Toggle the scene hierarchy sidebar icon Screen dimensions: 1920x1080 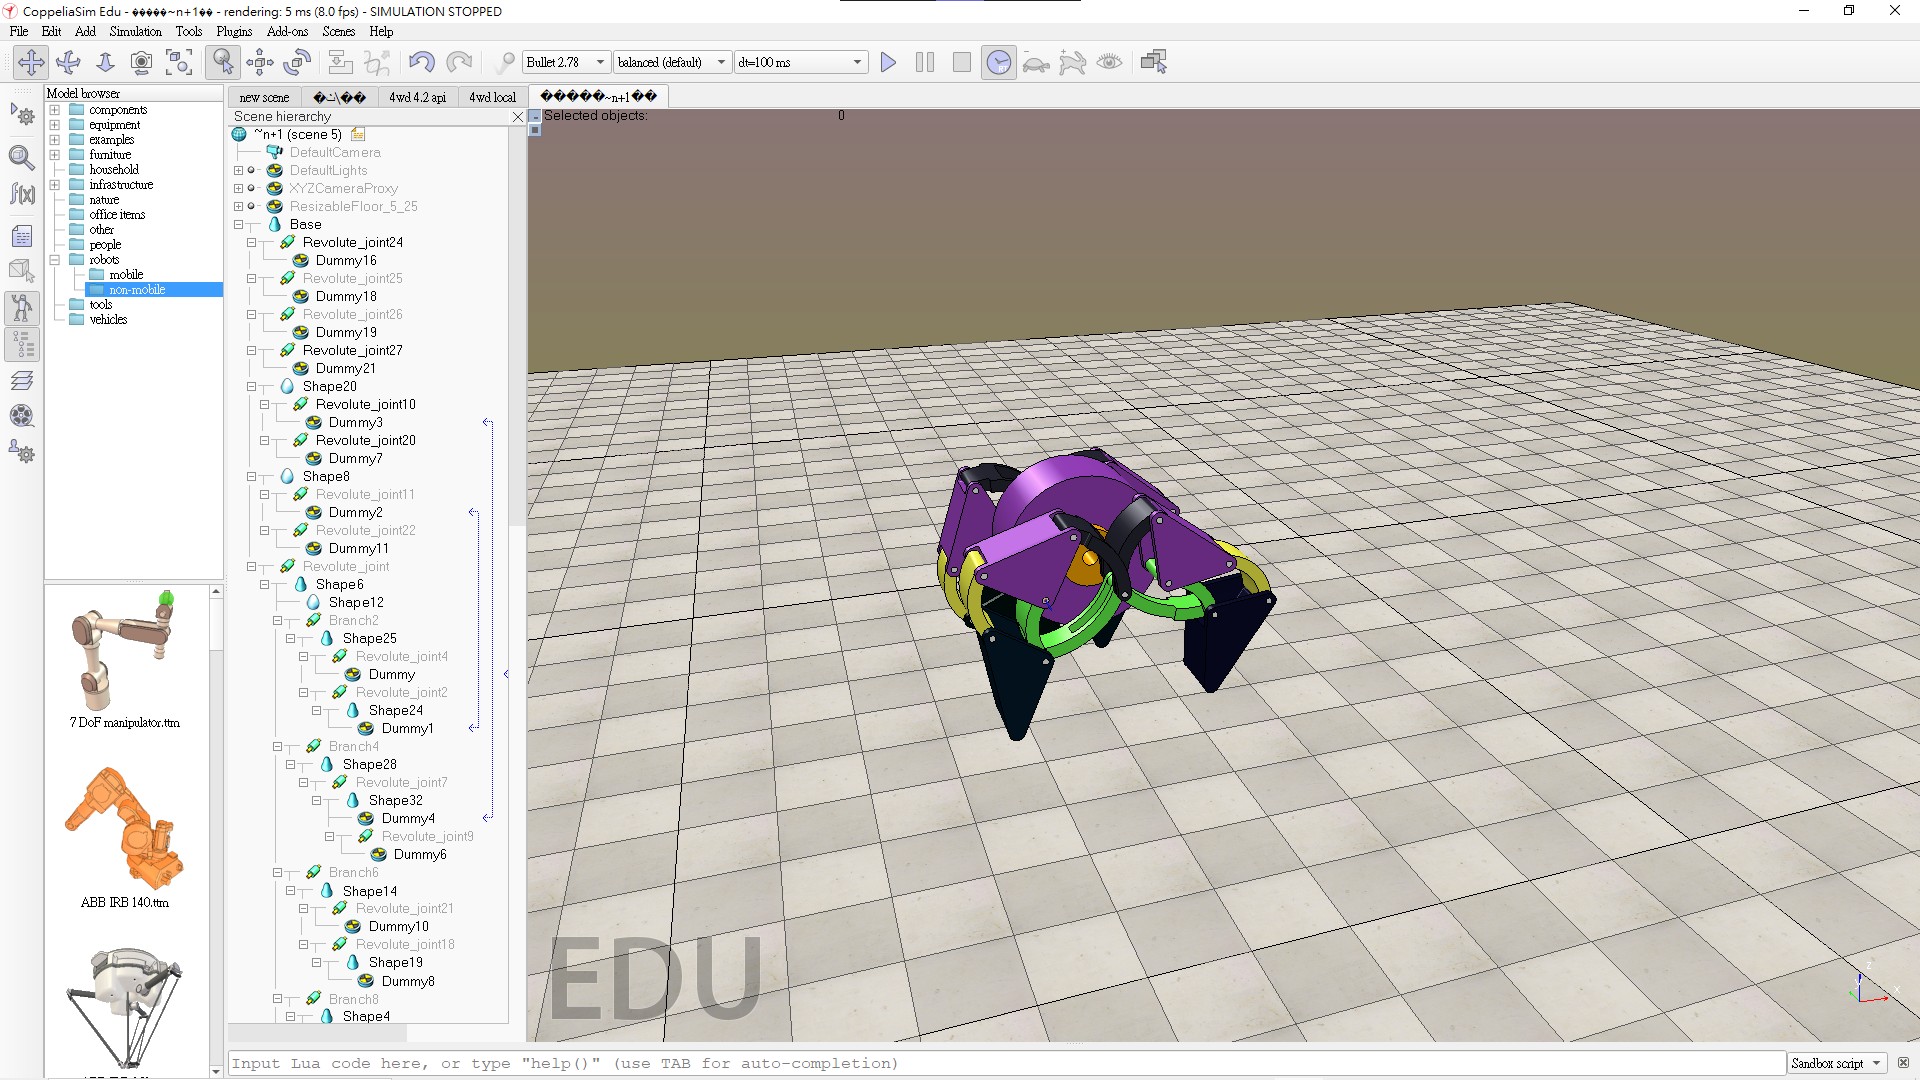[x=22, y=344]
